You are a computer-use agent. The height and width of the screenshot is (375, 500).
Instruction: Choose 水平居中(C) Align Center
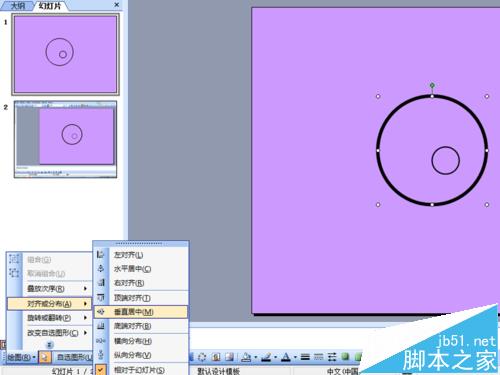[x=141, y=269]
